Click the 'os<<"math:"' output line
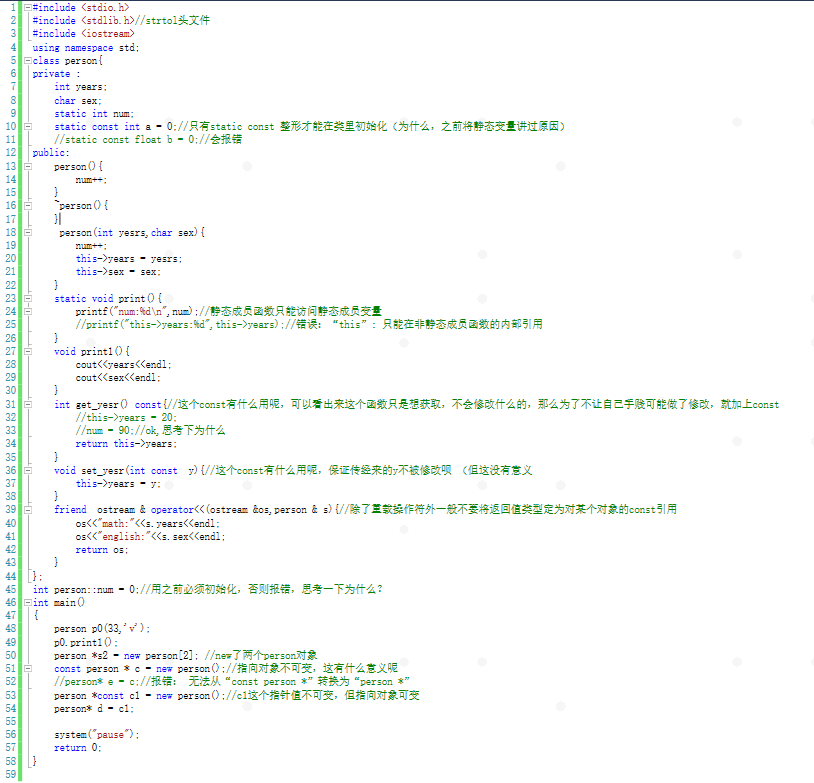The image size is (814, 783). coord(148,523)
